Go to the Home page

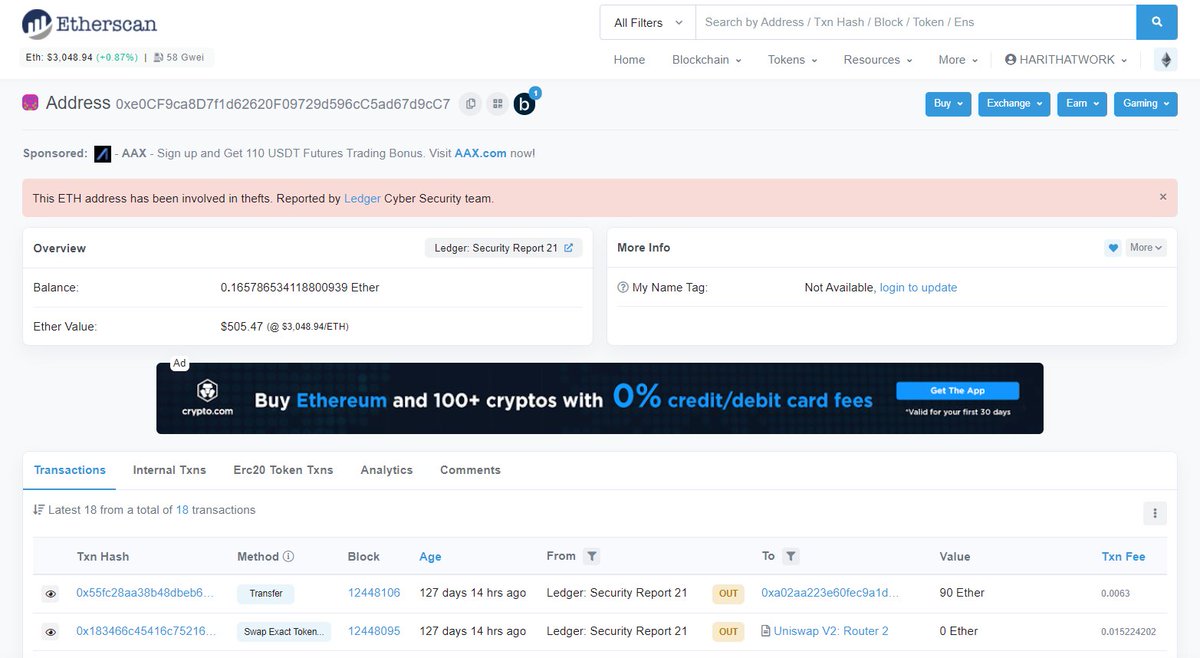click(629, 60)
